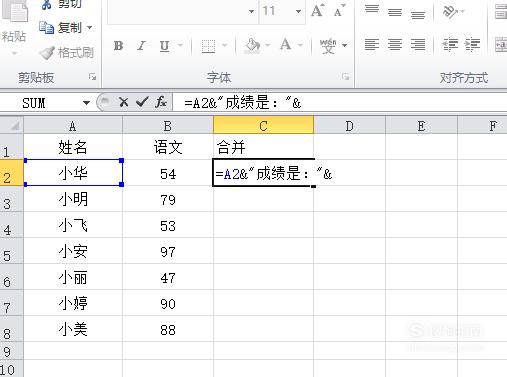This screenshot has width=507, height=377.
Task: Click cell with value 54
Action: 168,173
